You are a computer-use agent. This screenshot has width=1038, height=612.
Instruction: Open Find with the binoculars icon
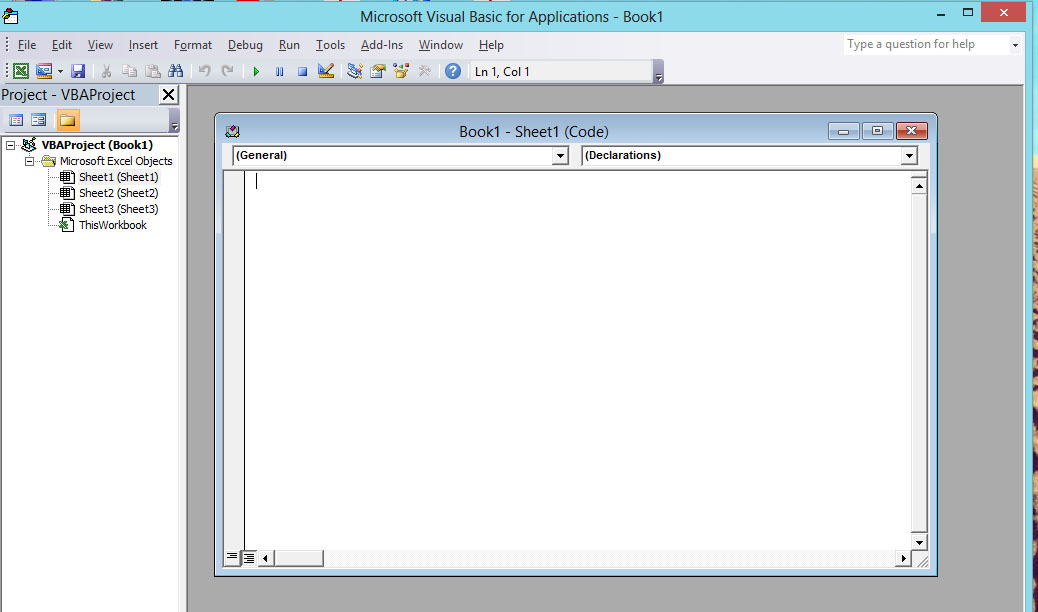[175, 72]
